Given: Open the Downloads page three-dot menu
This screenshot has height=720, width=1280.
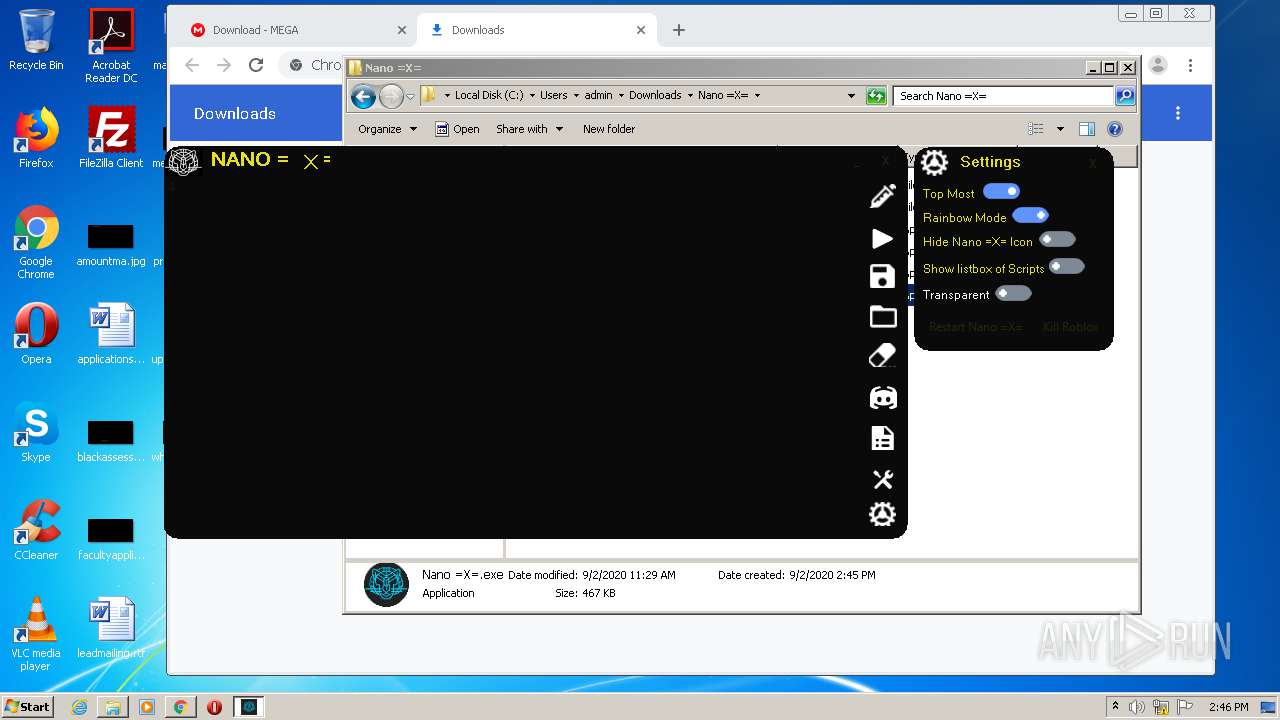Looking at the screenshot, I should pos(1178,113).
